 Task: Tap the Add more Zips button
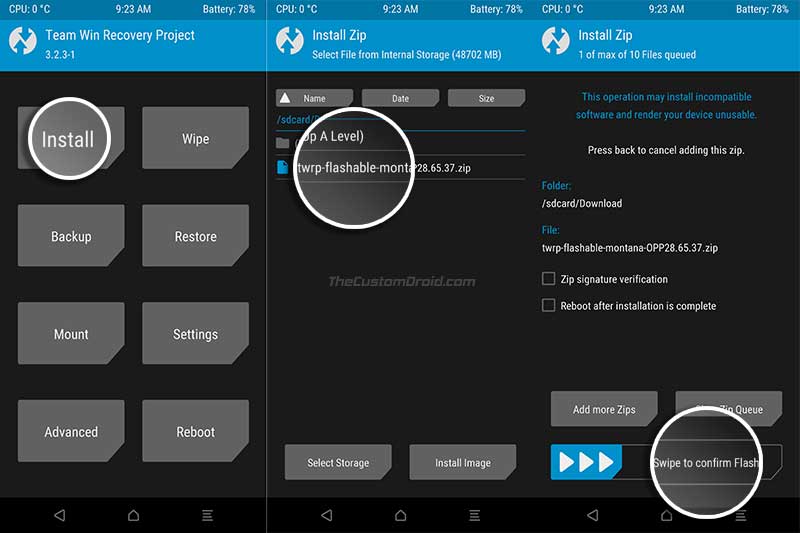tap(604, 409)
